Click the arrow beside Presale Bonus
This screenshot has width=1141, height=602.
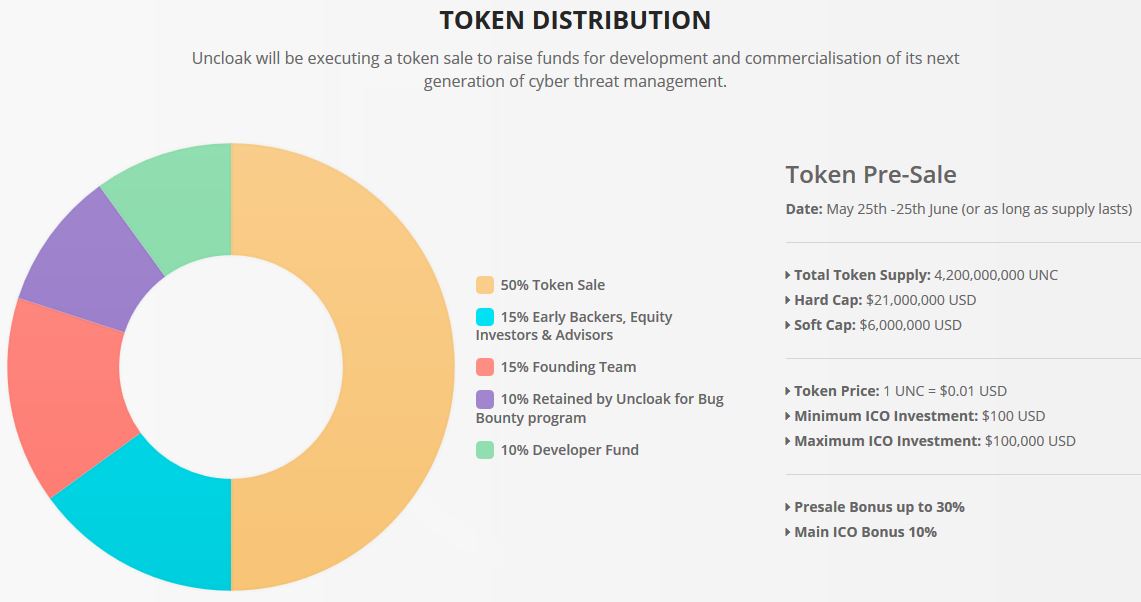point(788,507)
